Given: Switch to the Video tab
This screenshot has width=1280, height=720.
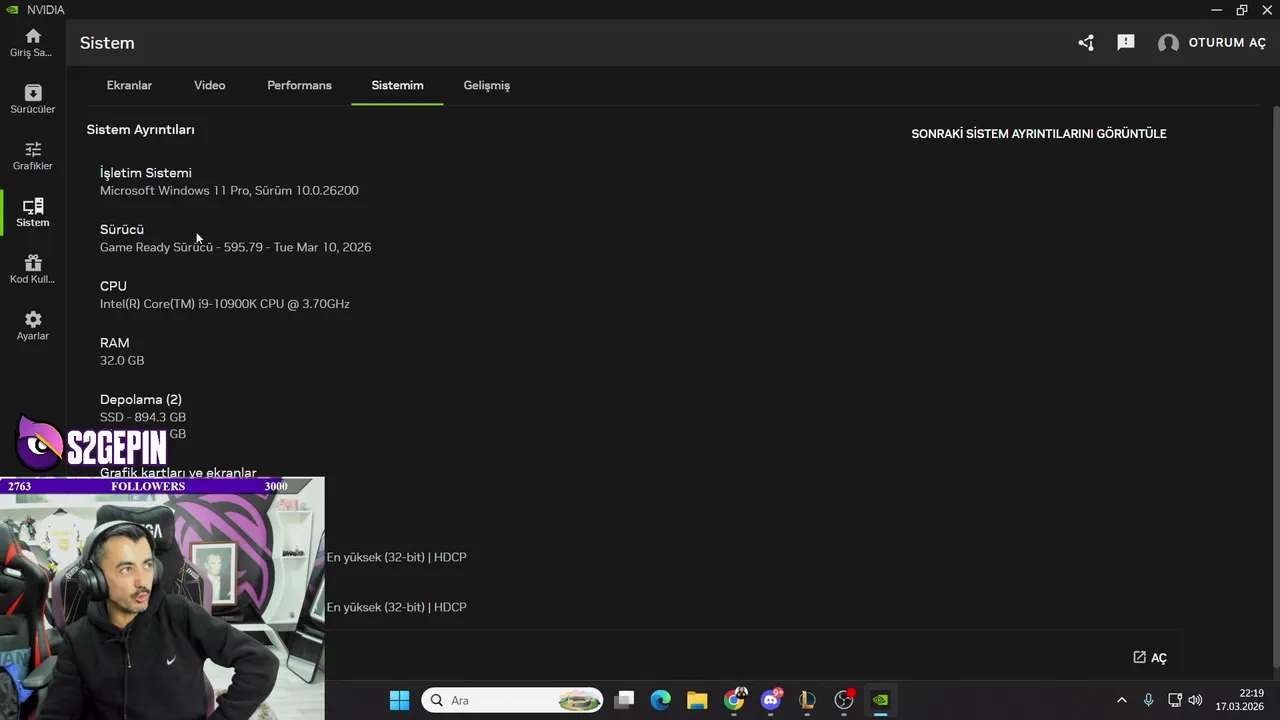Looking at the screenshot, I should point(209,85).
